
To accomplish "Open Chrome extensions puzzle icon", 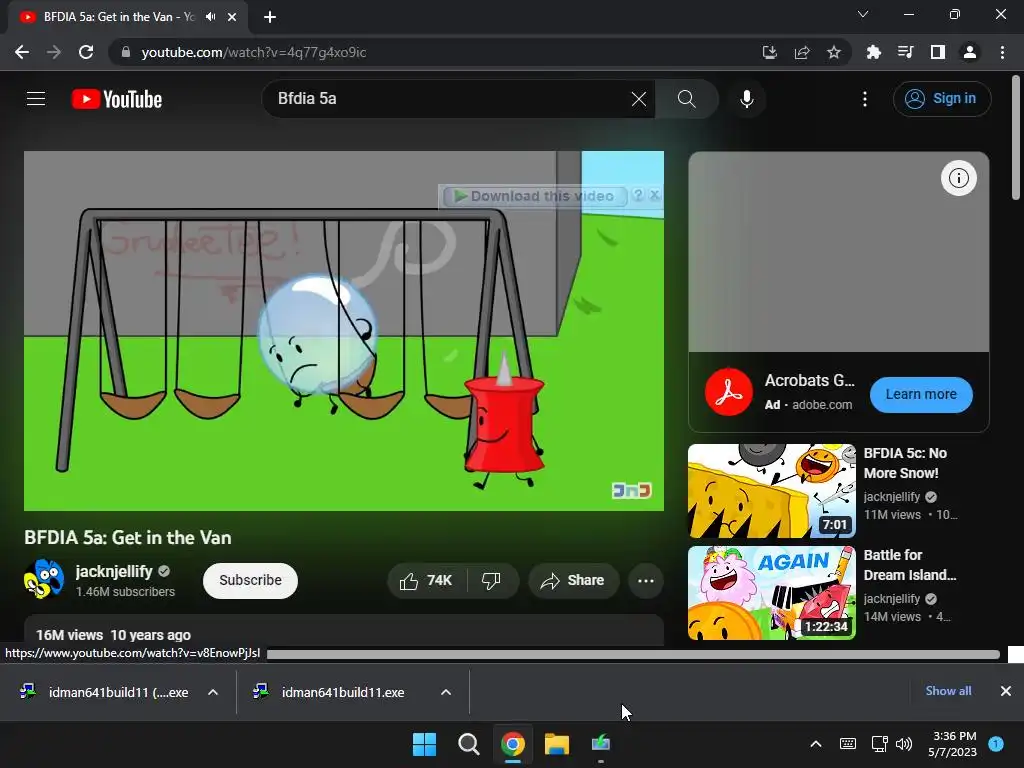I will (x=873, y=52).
